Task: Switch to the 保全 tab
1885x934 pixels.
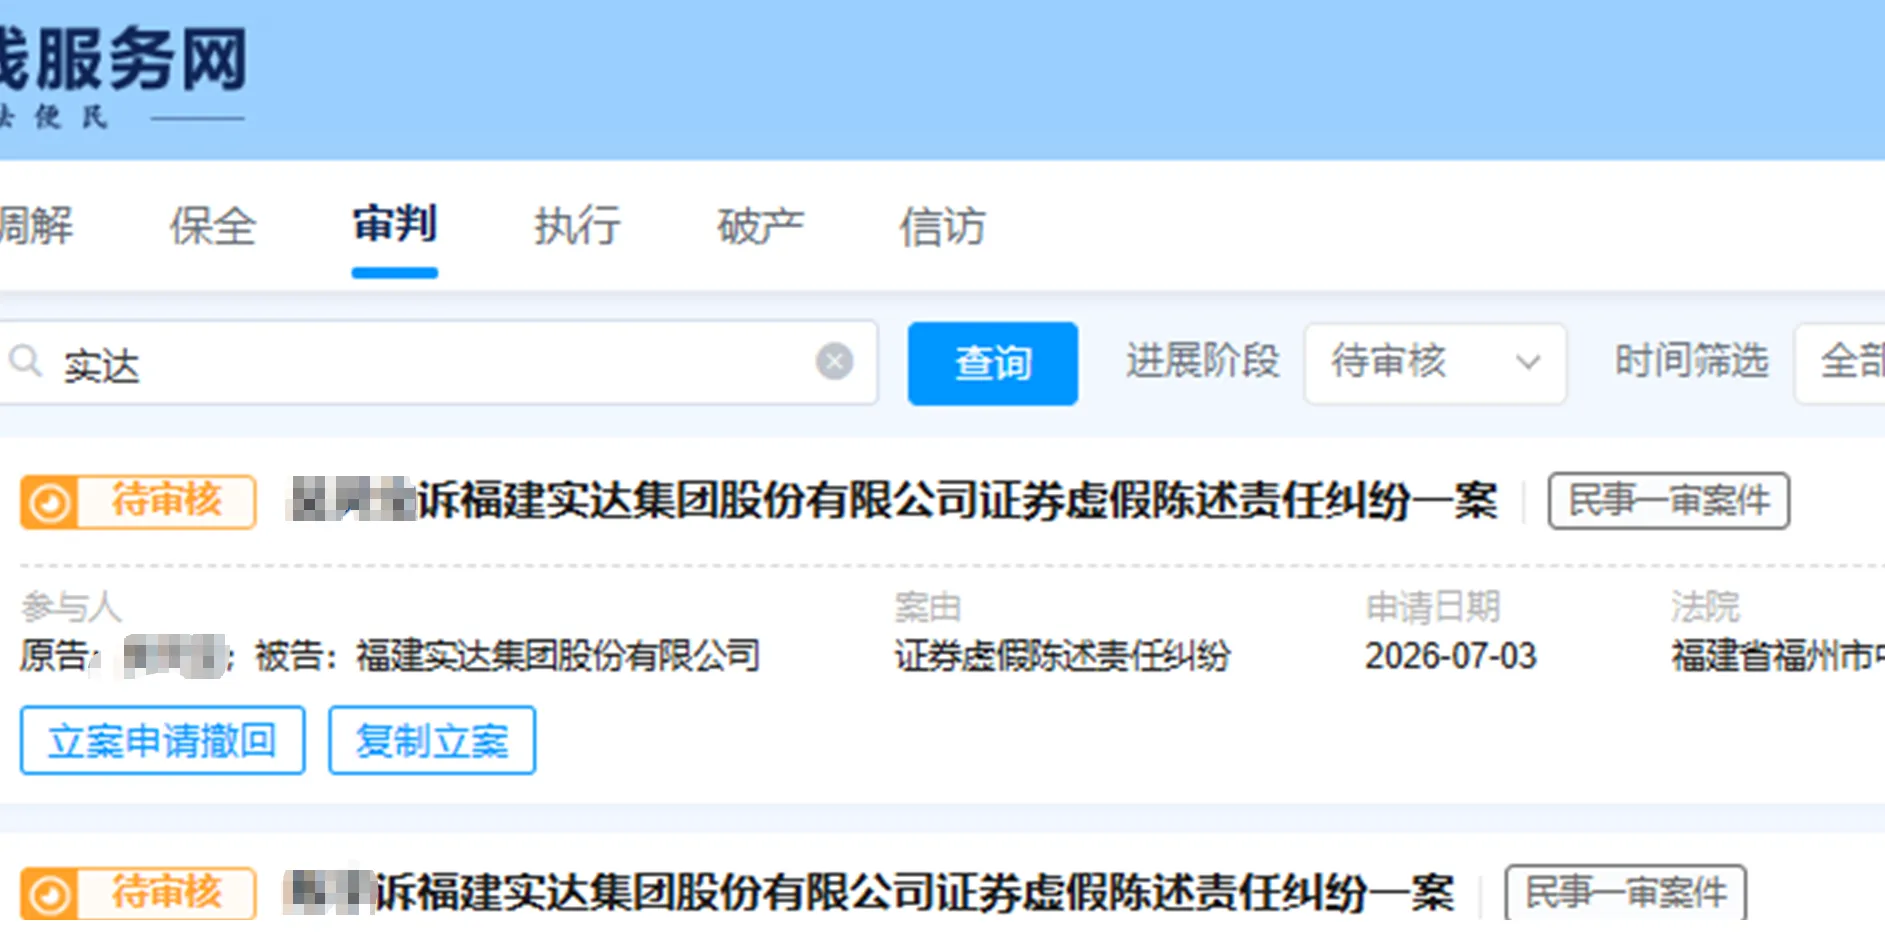Action: pos(212,226)
